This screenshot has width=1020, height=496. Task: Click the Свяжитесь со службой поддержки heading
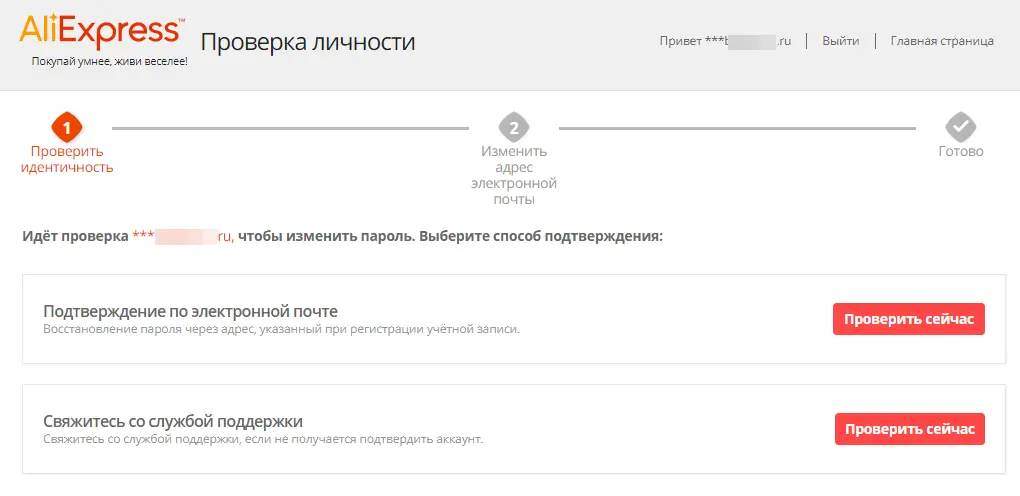(173, 421)
